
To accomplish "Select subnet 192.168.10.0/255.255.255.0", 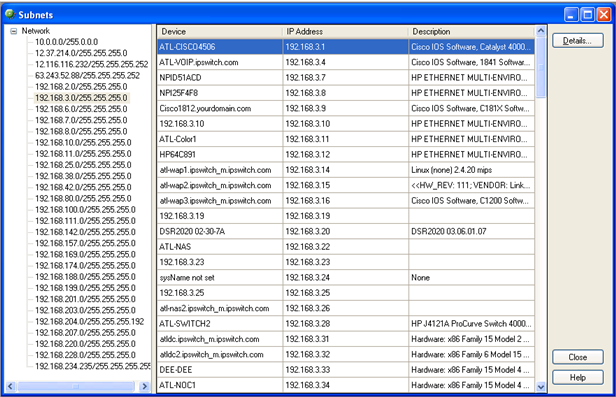I will point(83,143).
